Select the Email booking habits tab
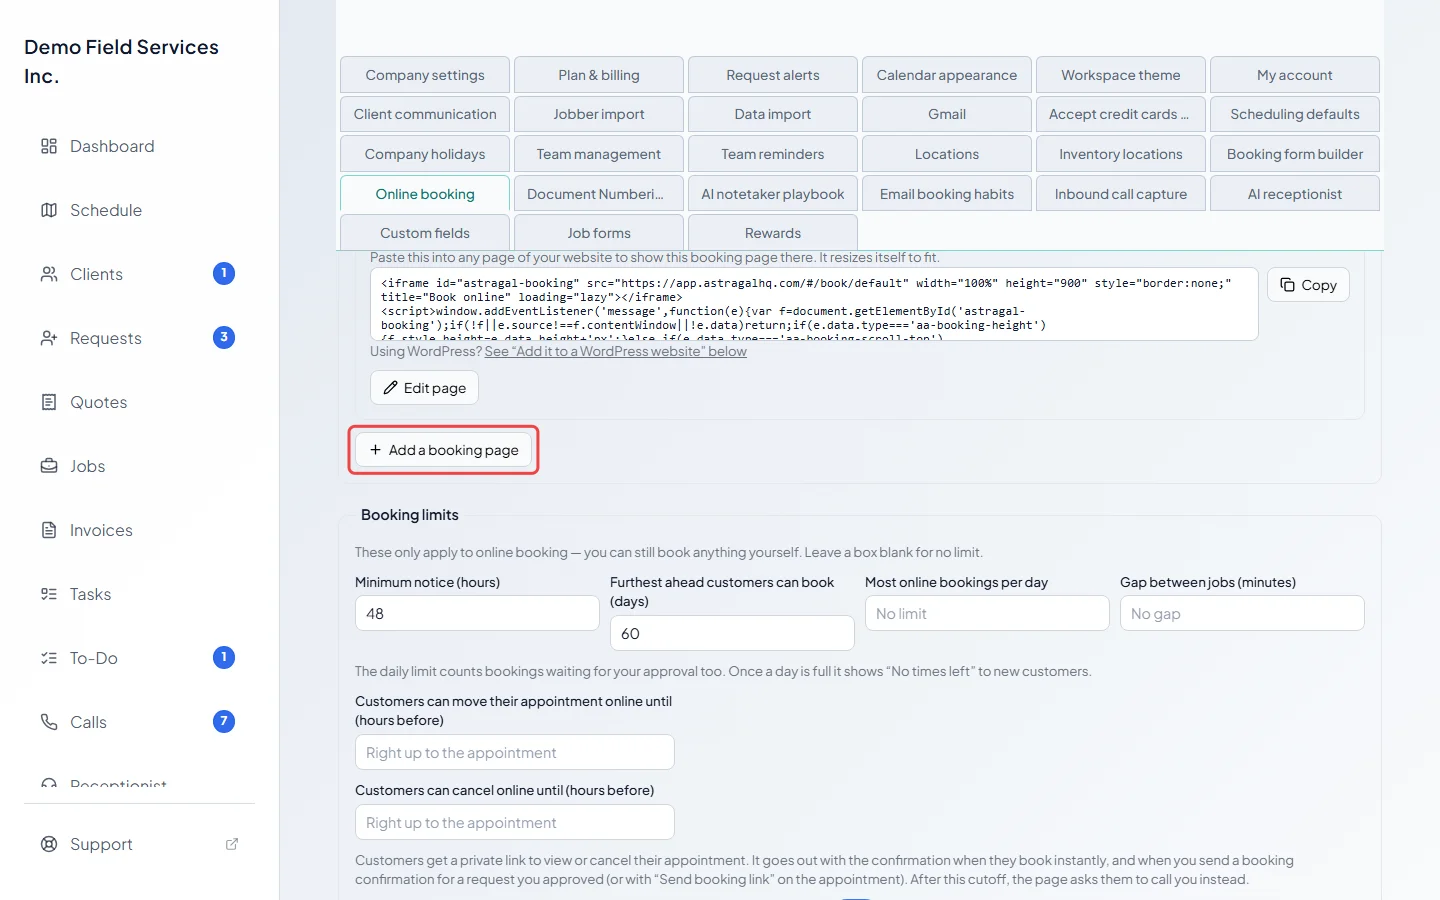The image size is (1440, 900). pyautogui.click(x=947, y=194)
